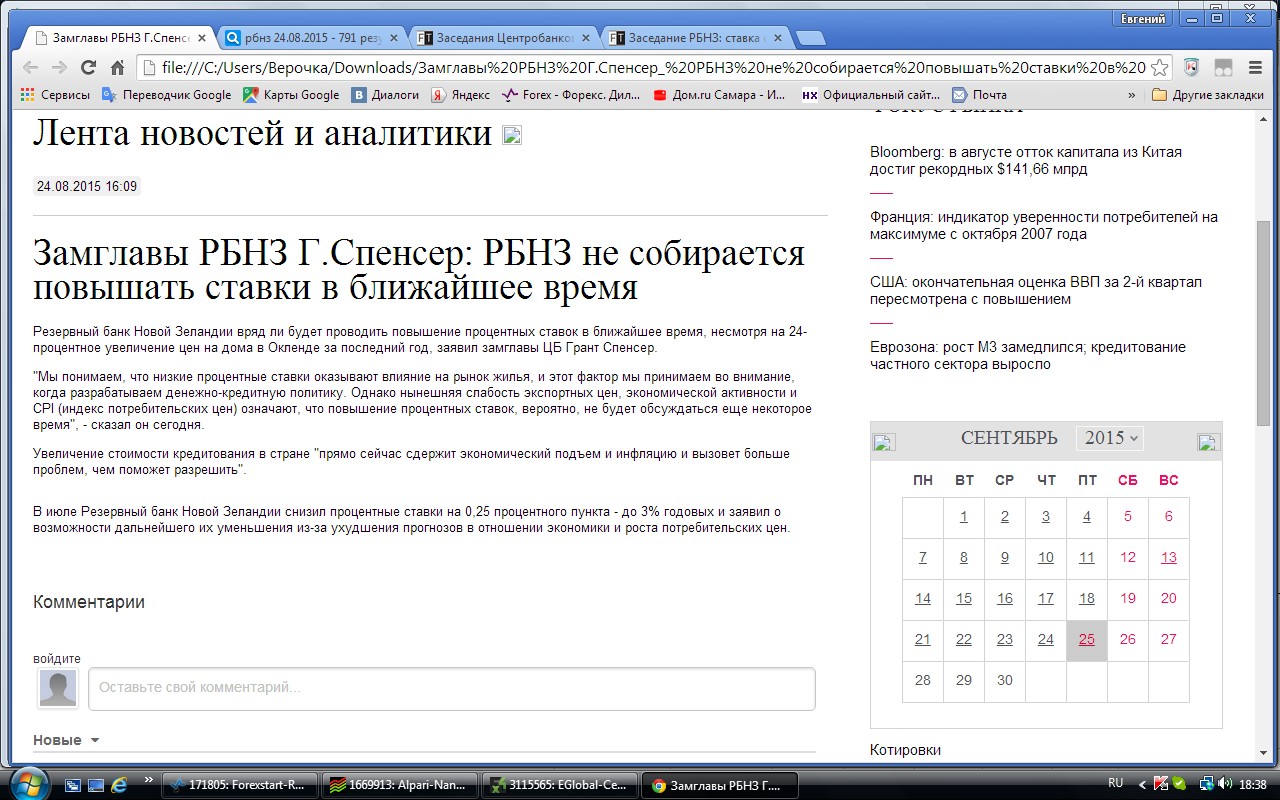Open the Forex - Форекс bookmark

click(x=572, y=95)
